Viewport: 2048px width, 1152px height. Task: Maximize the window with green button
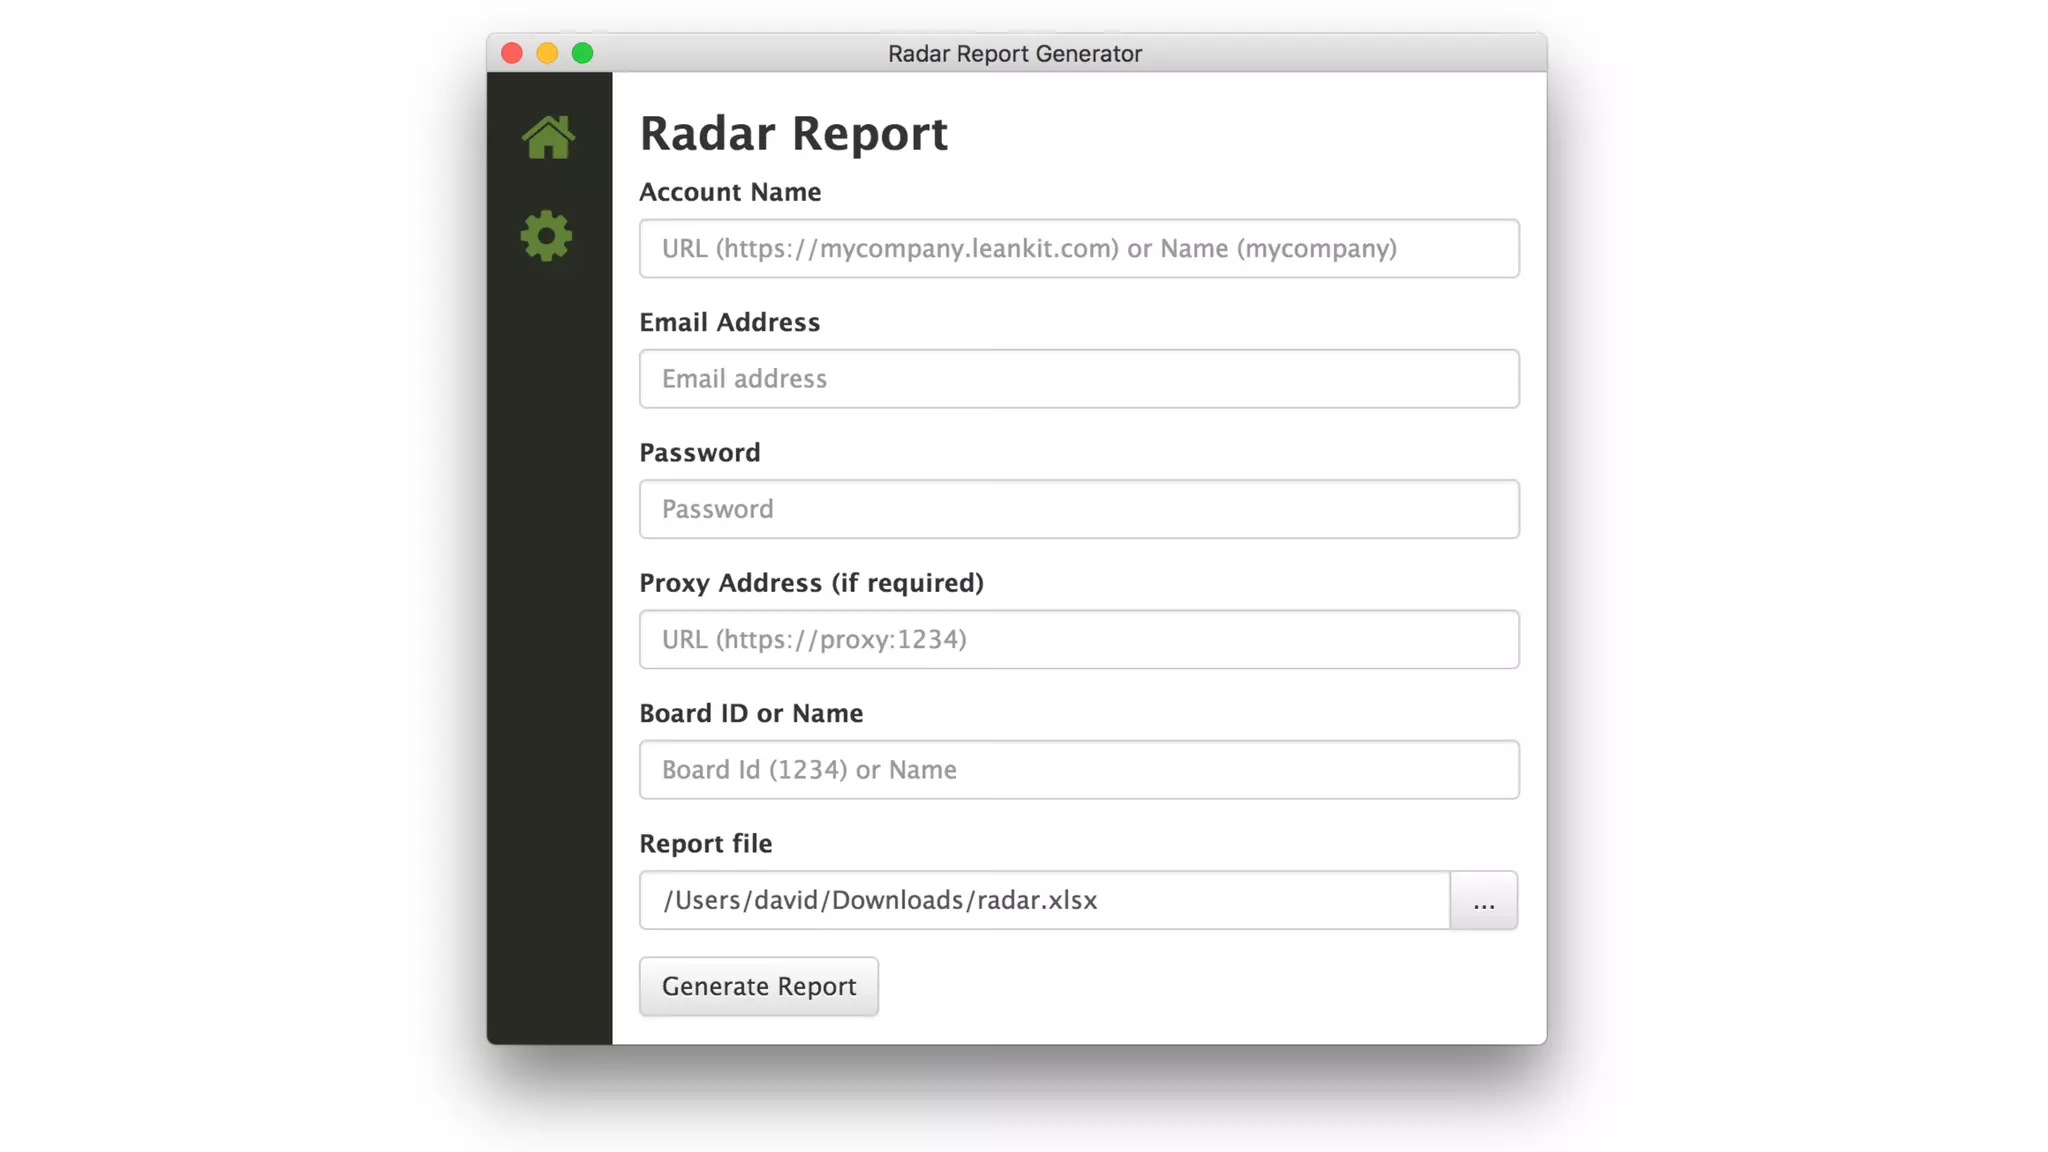point(582,53)
